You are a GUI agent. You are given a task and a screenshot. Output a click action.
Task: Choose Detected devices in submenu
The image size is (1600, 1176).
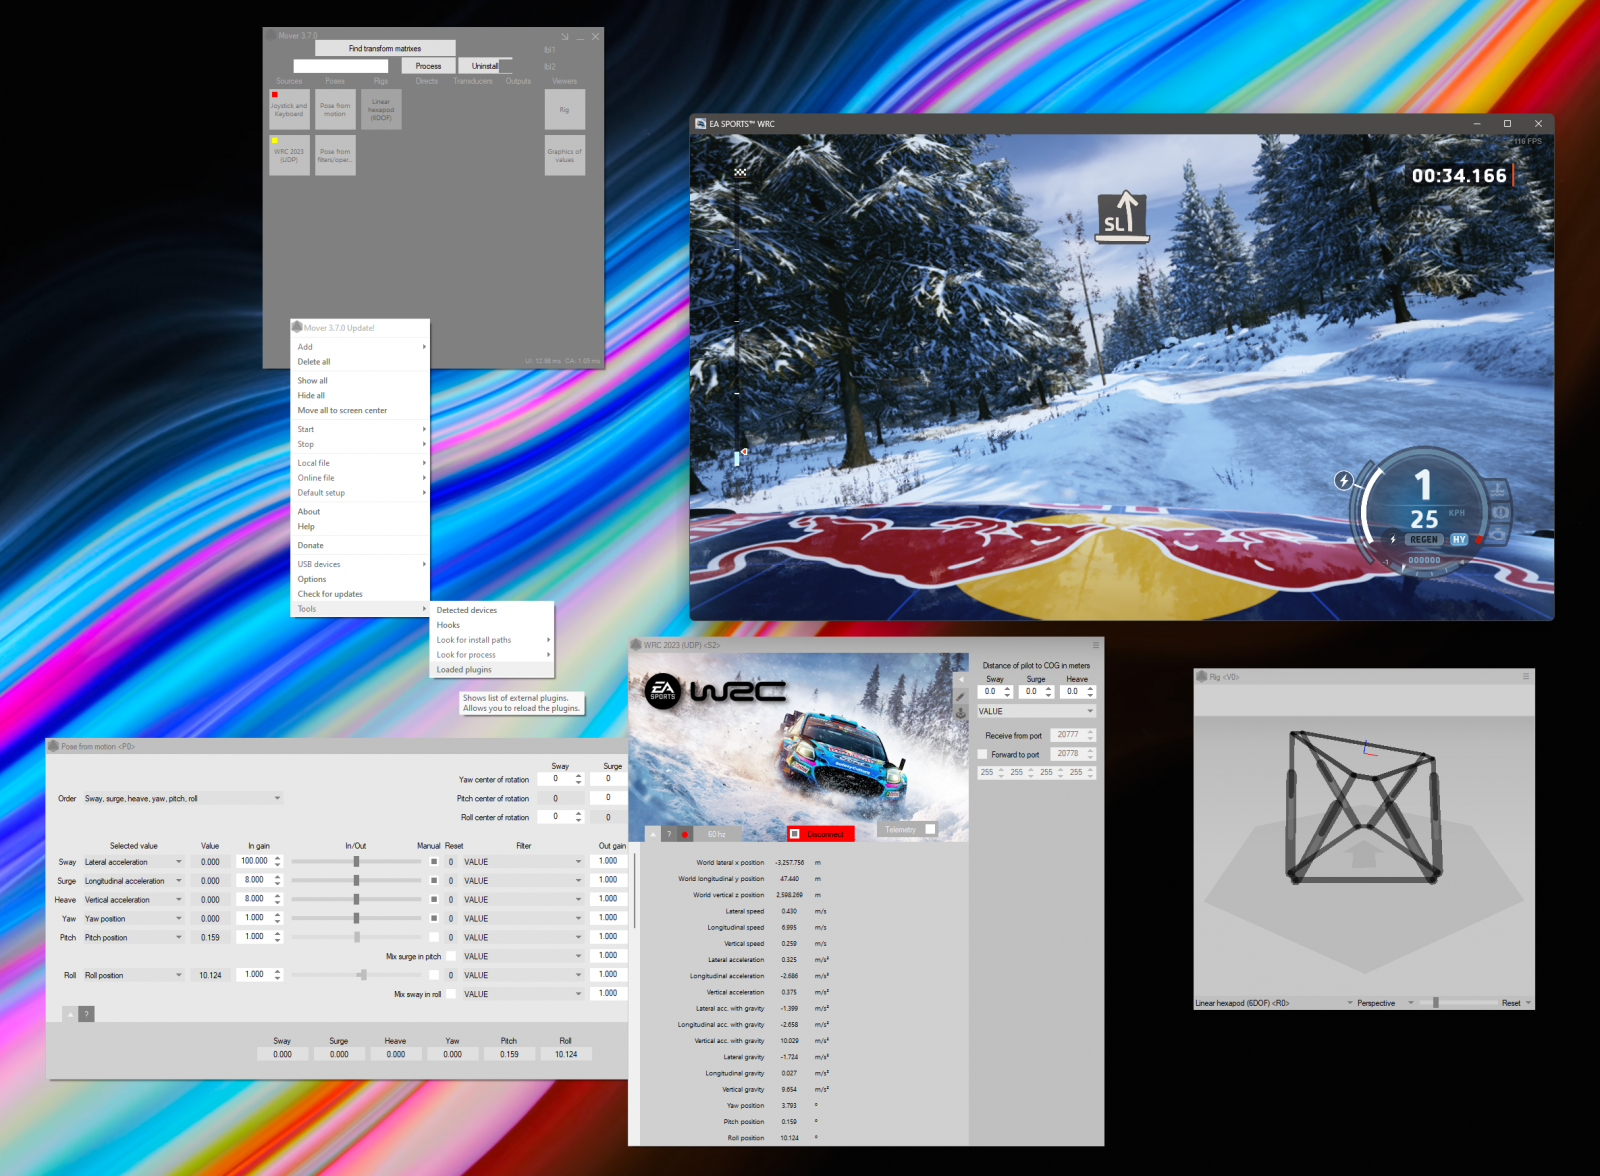[x=491, y=610]
